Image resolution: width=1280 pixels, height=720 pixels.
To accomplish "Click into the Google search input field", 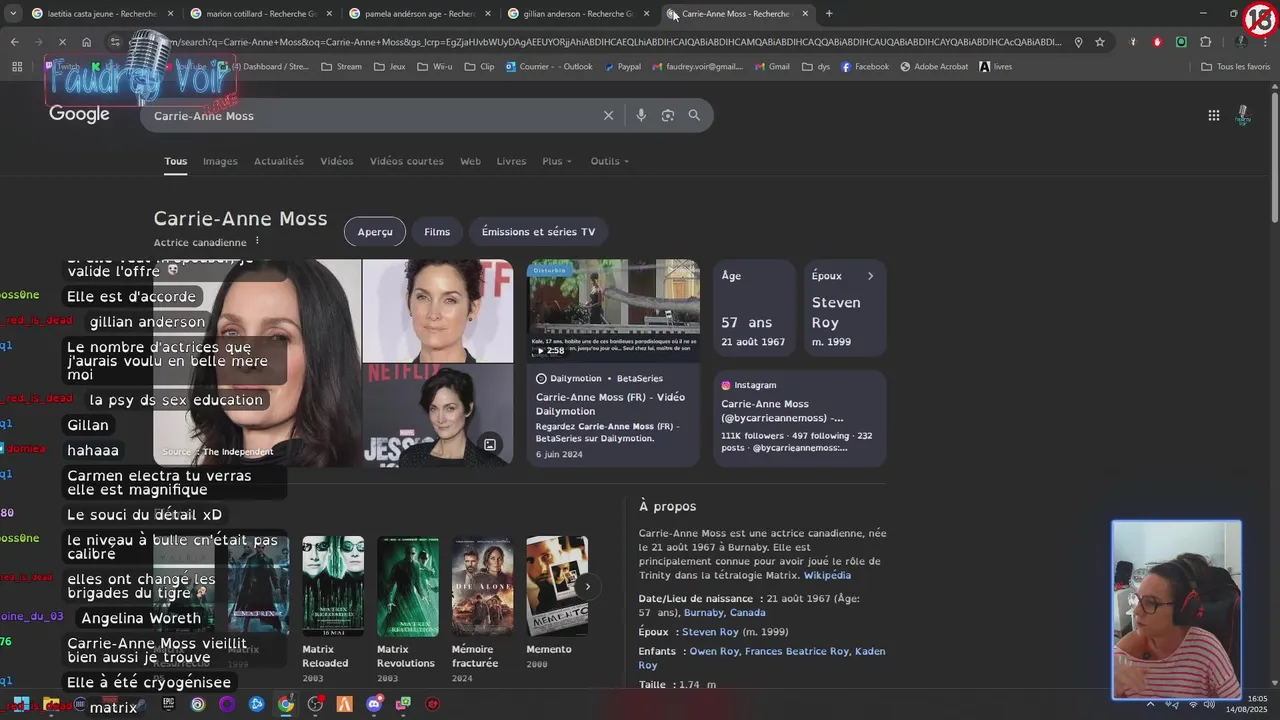I will [x=370, y=115].
